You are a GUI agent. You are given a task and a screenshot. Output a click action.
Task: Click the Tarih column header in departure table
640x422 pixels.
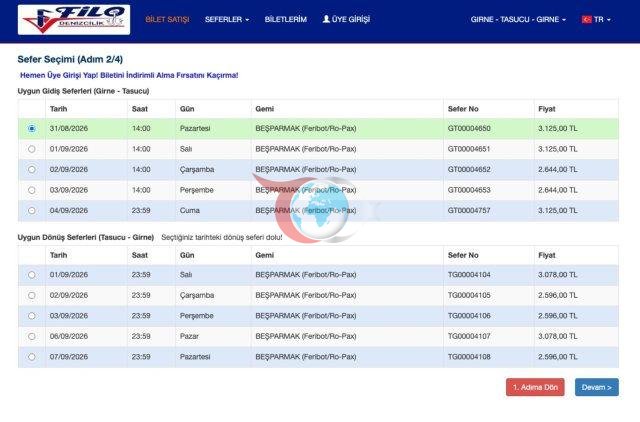[x=58, y=109]
